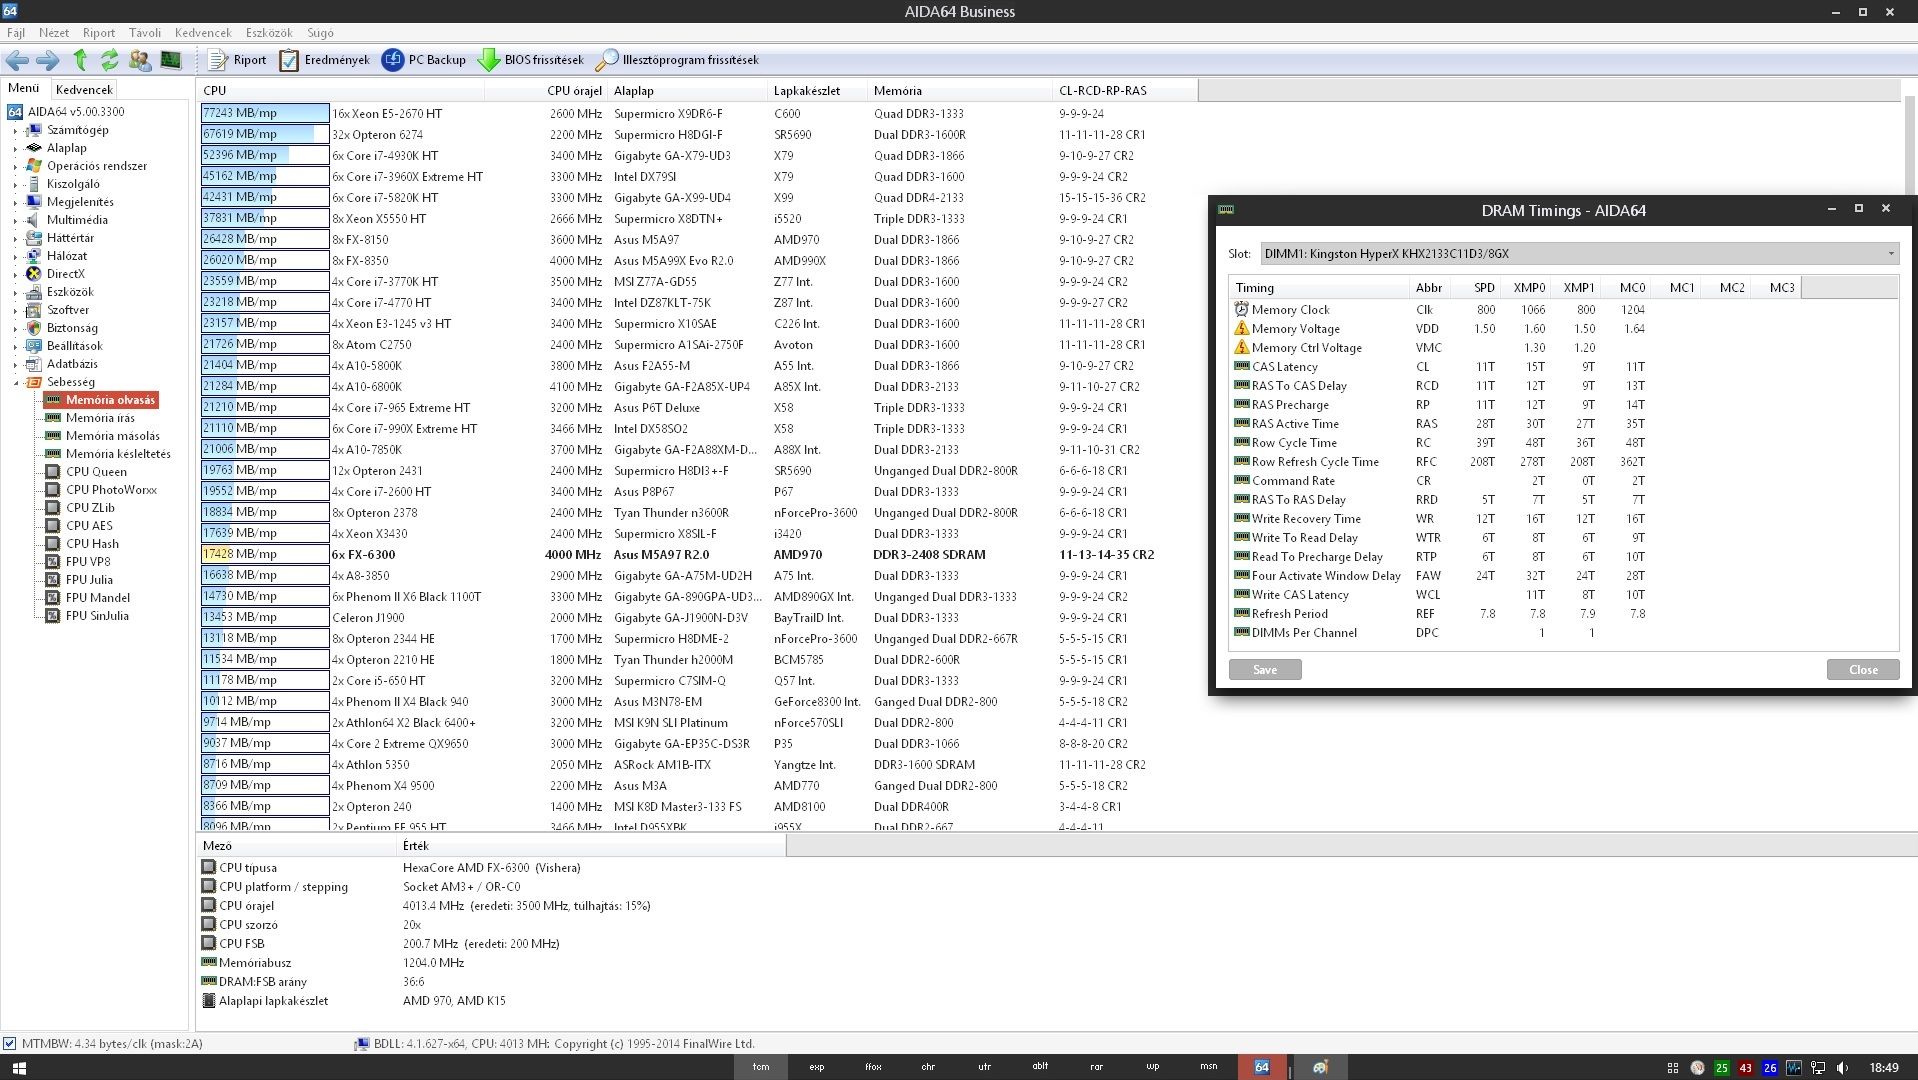Select FPU Julia benchmark

click(89, 580)
